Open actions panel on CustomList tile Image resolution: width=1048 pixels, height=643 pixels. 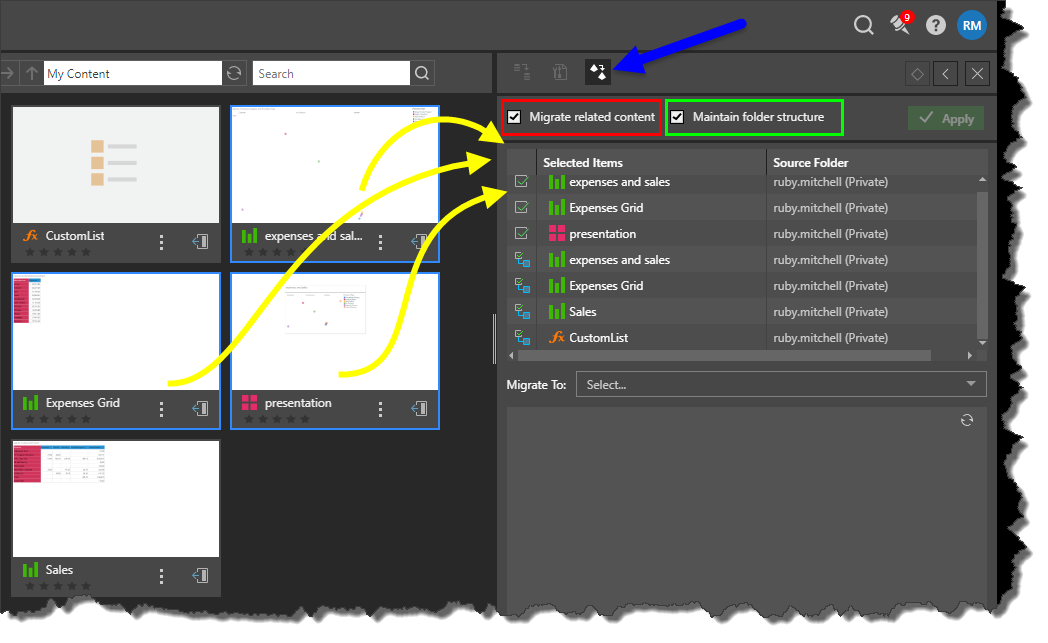click(200, 242)
